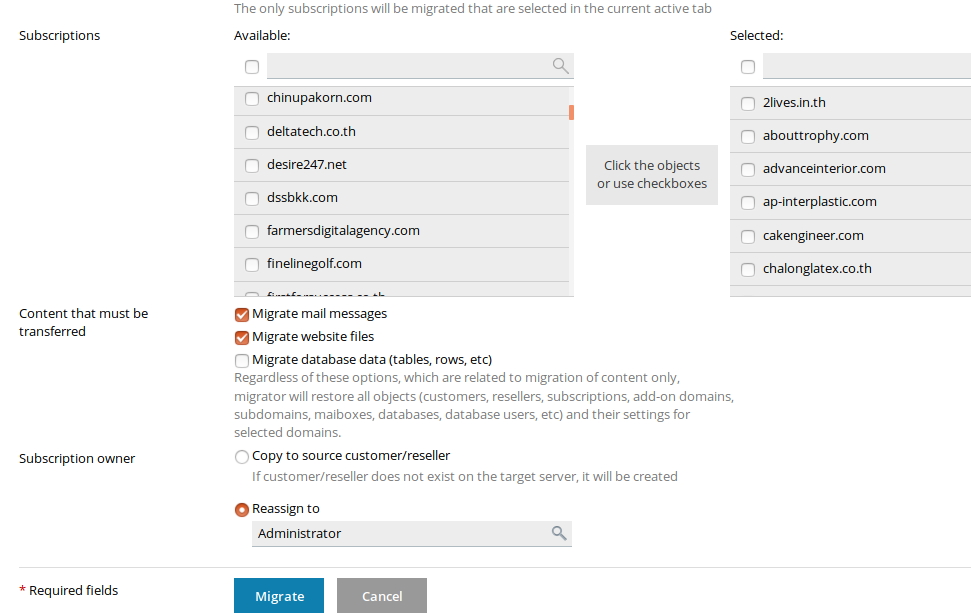This screenshot has width=971, height=613.
Task: Tick farmersdigitalagency.com checkbox
Action: click(x=252, y=232)
